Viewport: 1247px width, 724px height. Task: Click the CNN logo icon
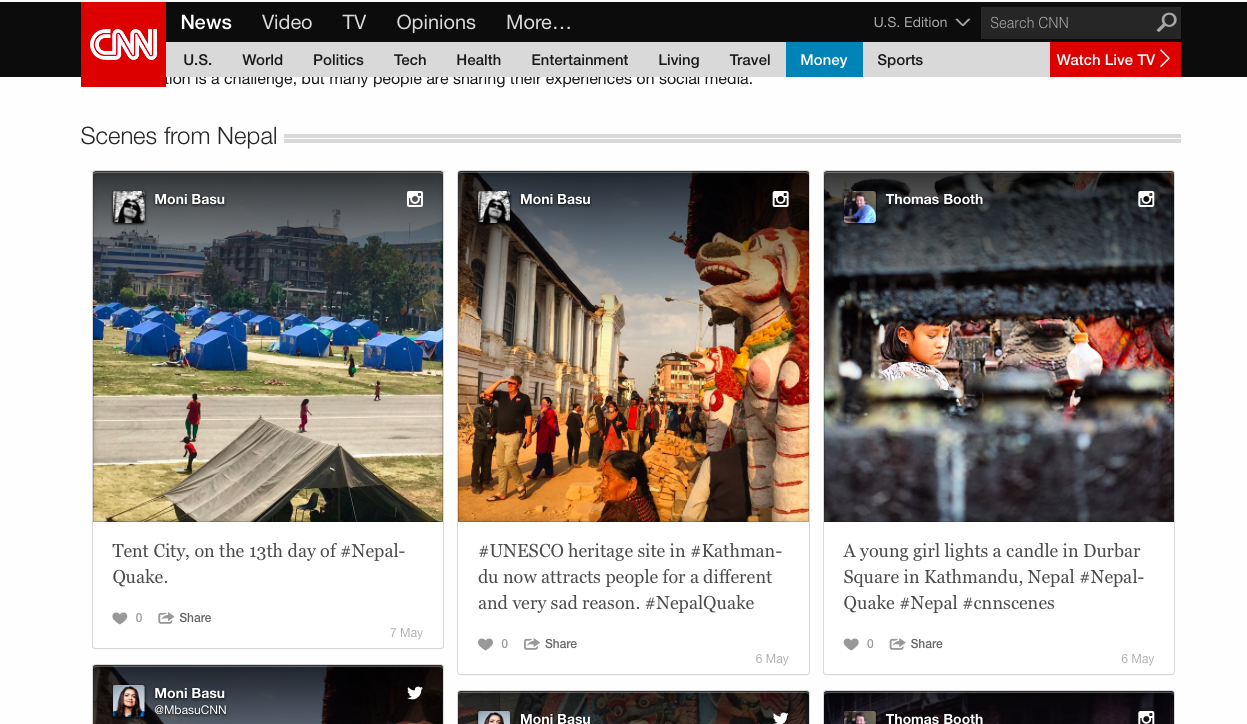tap(123, 44)
